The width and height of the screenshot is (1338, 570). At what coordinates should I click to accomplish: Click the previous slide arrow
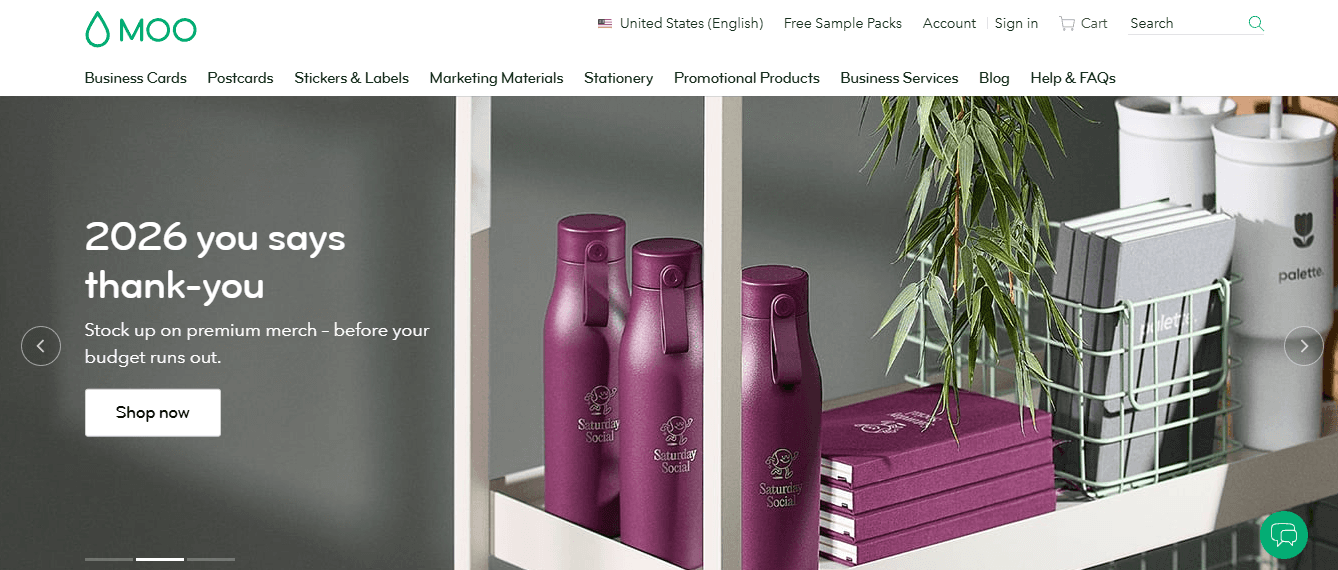click(x=41, y=346)
